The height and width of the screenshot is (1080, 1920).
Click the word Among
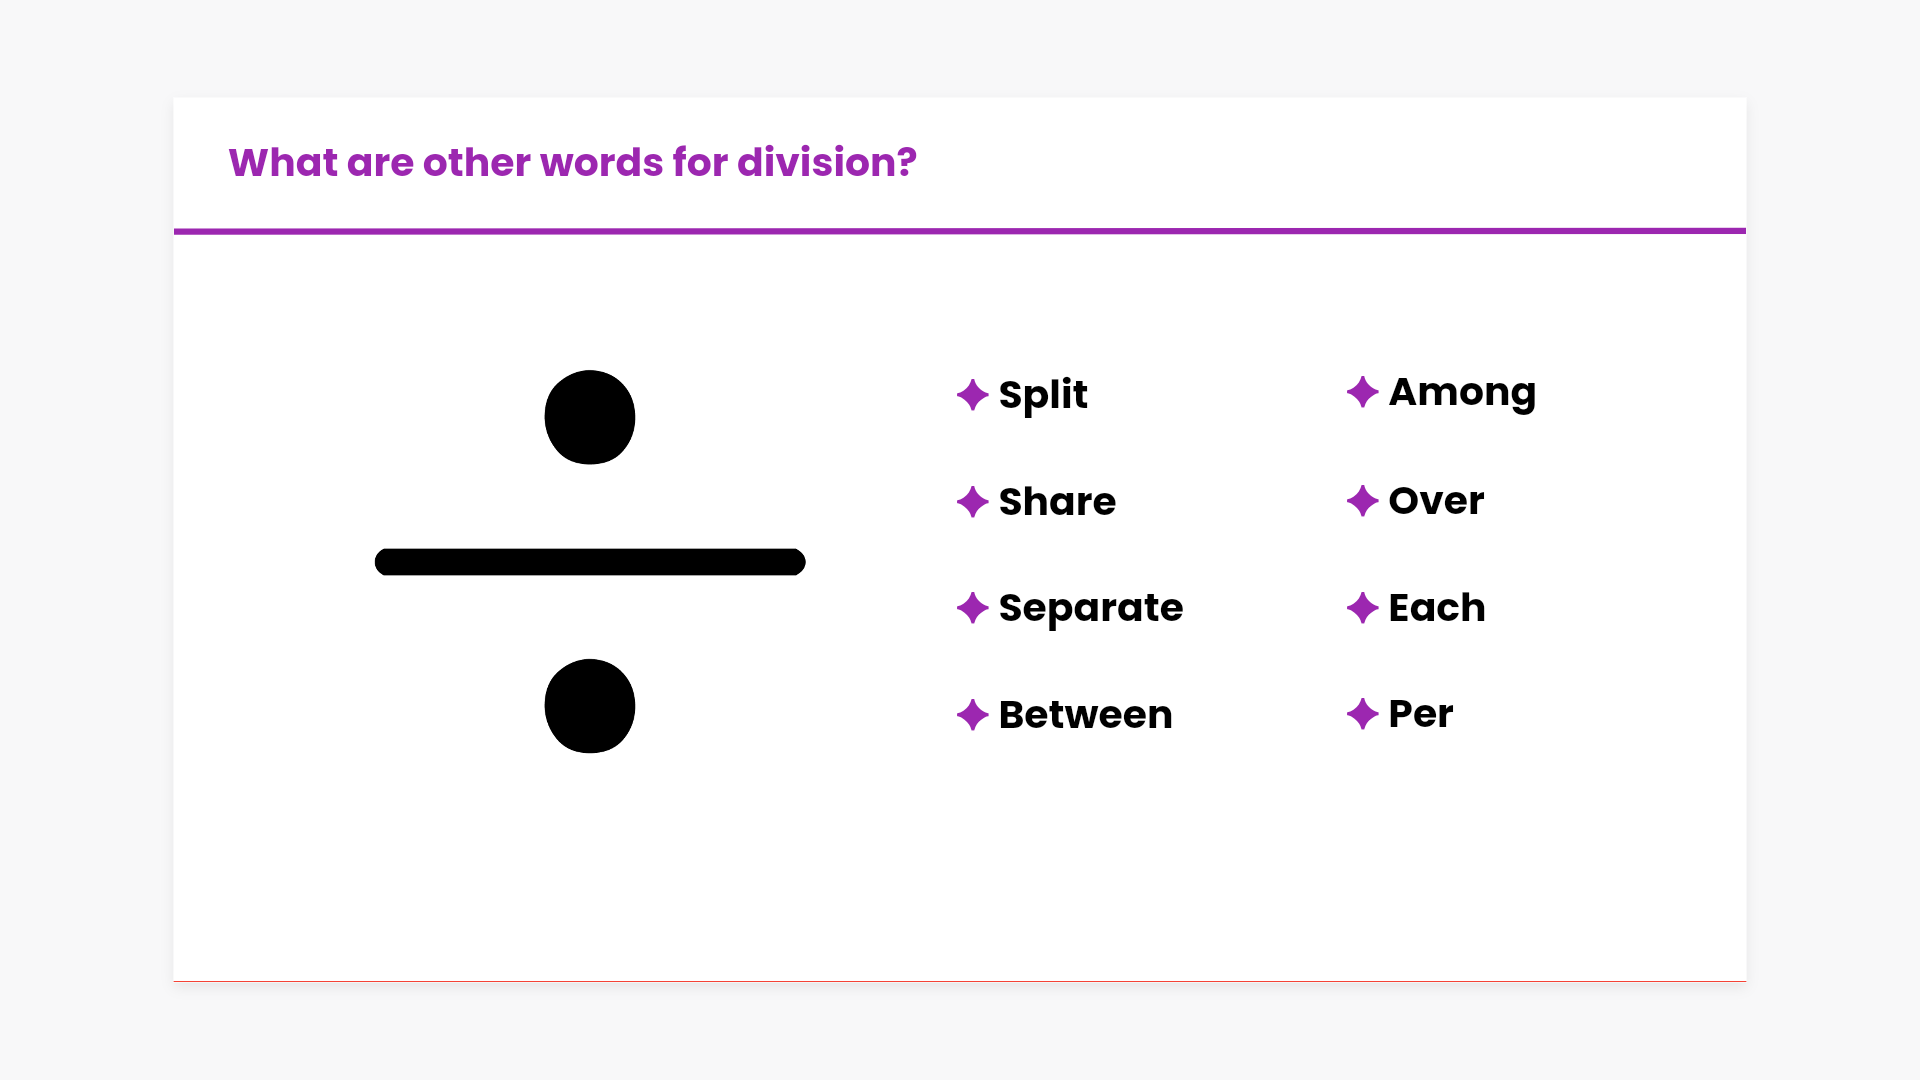pyautogui.click(x=1462, y=392)
